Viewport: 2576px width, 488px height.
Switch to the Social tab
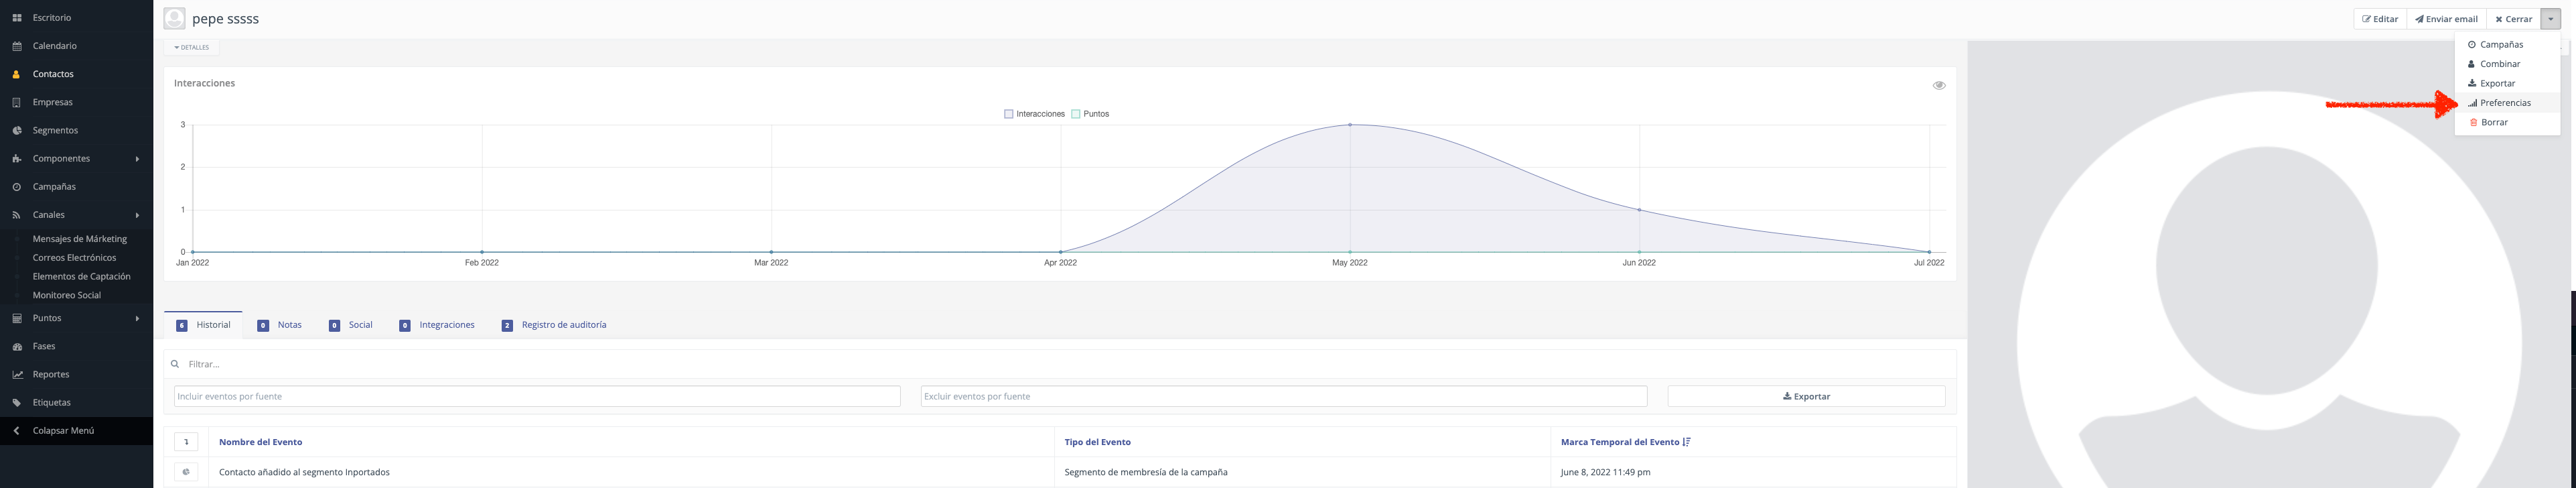350,325
